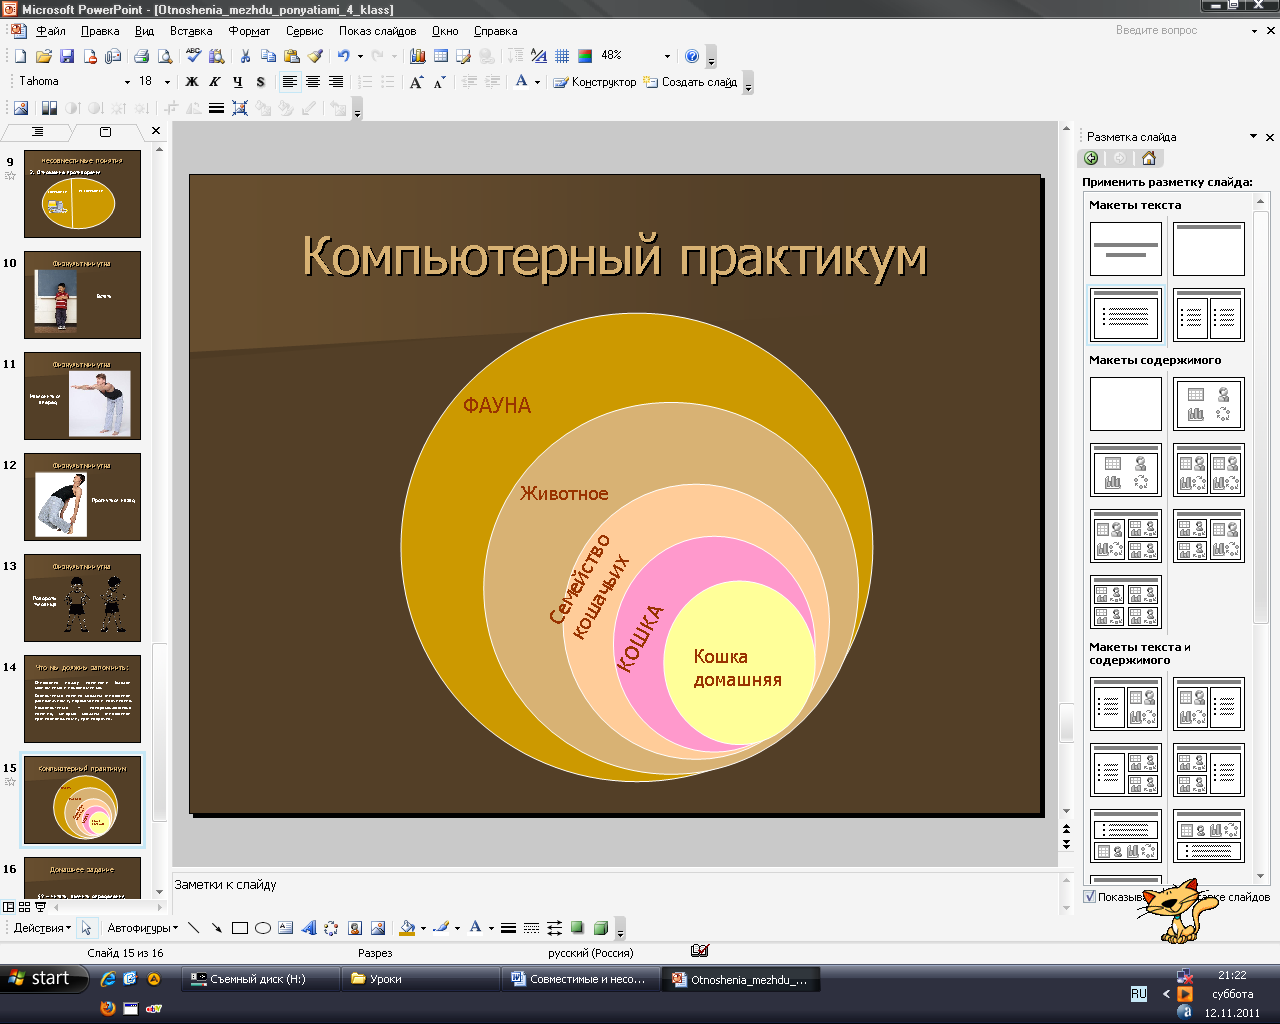Run the spelling check
The width and height of the screenshot is (1280, 1024).
(193, 56)
